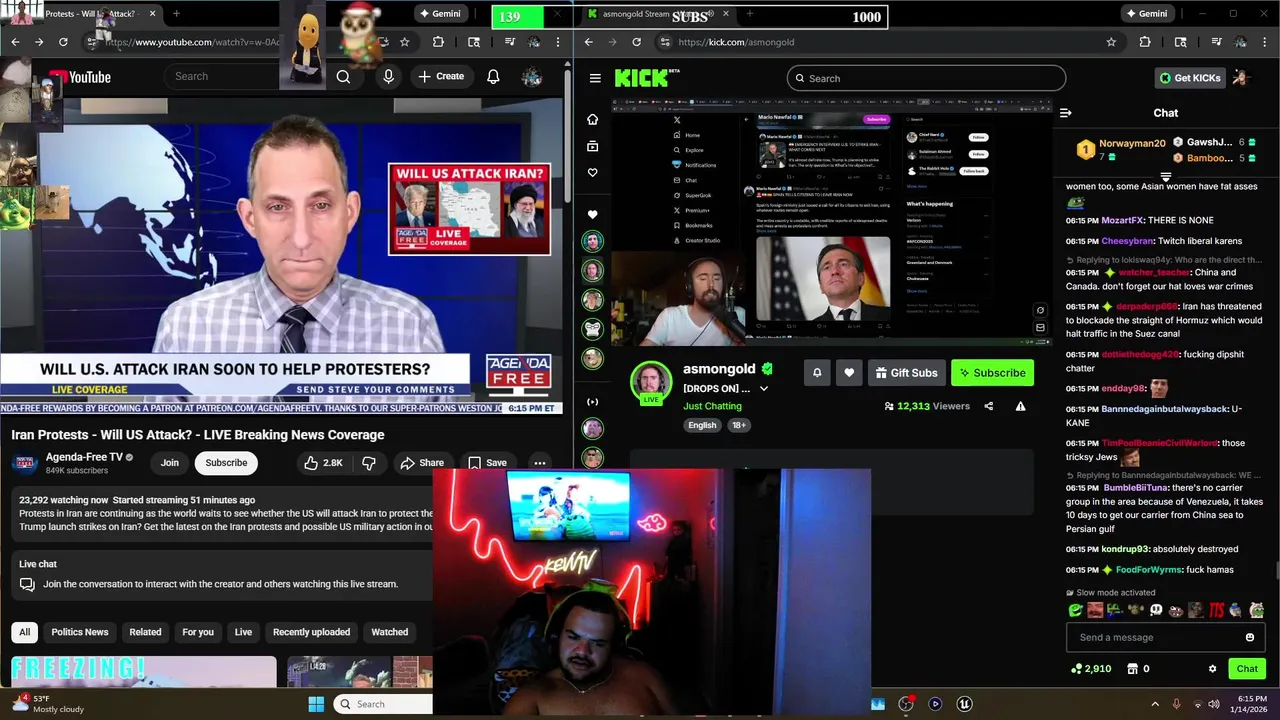The width and height of the screenshot is (1280, 720).
Task: Save the YouTube video
Action: (487, 463)
